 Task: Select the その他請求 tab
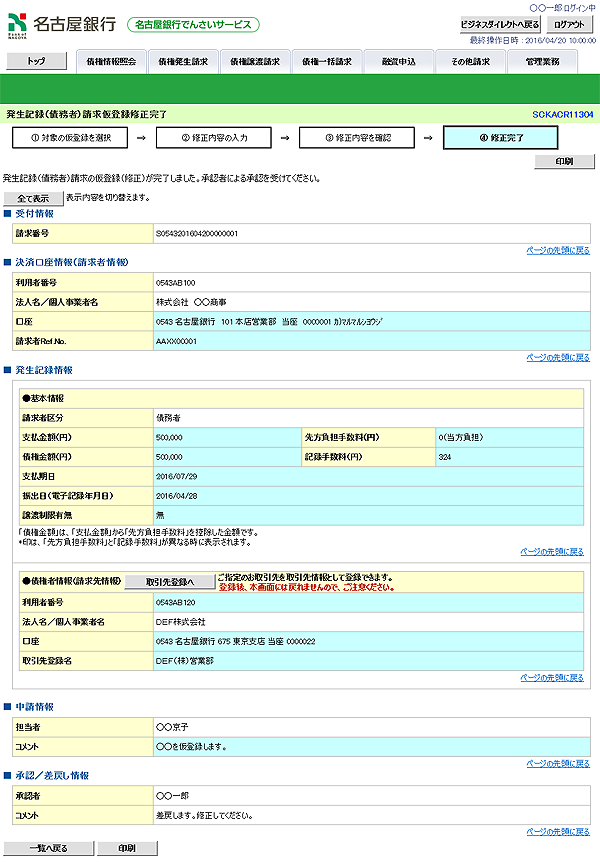[471, 62]
